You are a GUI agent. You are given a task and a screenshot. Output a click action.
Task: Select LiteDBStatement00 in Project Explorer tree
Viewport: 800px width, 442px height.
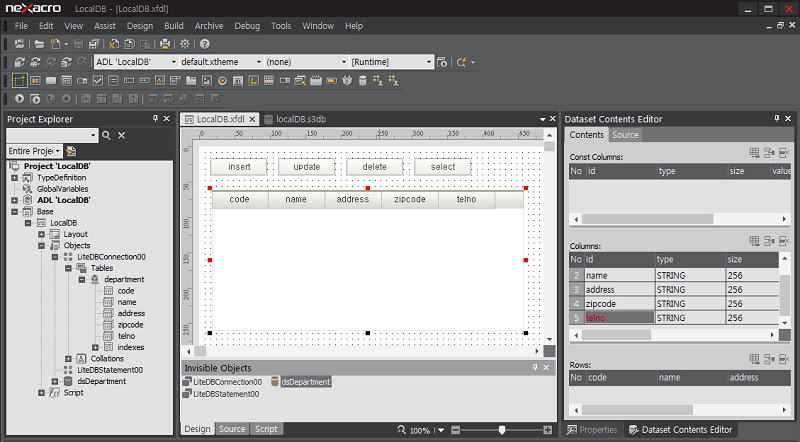point(110,370)
